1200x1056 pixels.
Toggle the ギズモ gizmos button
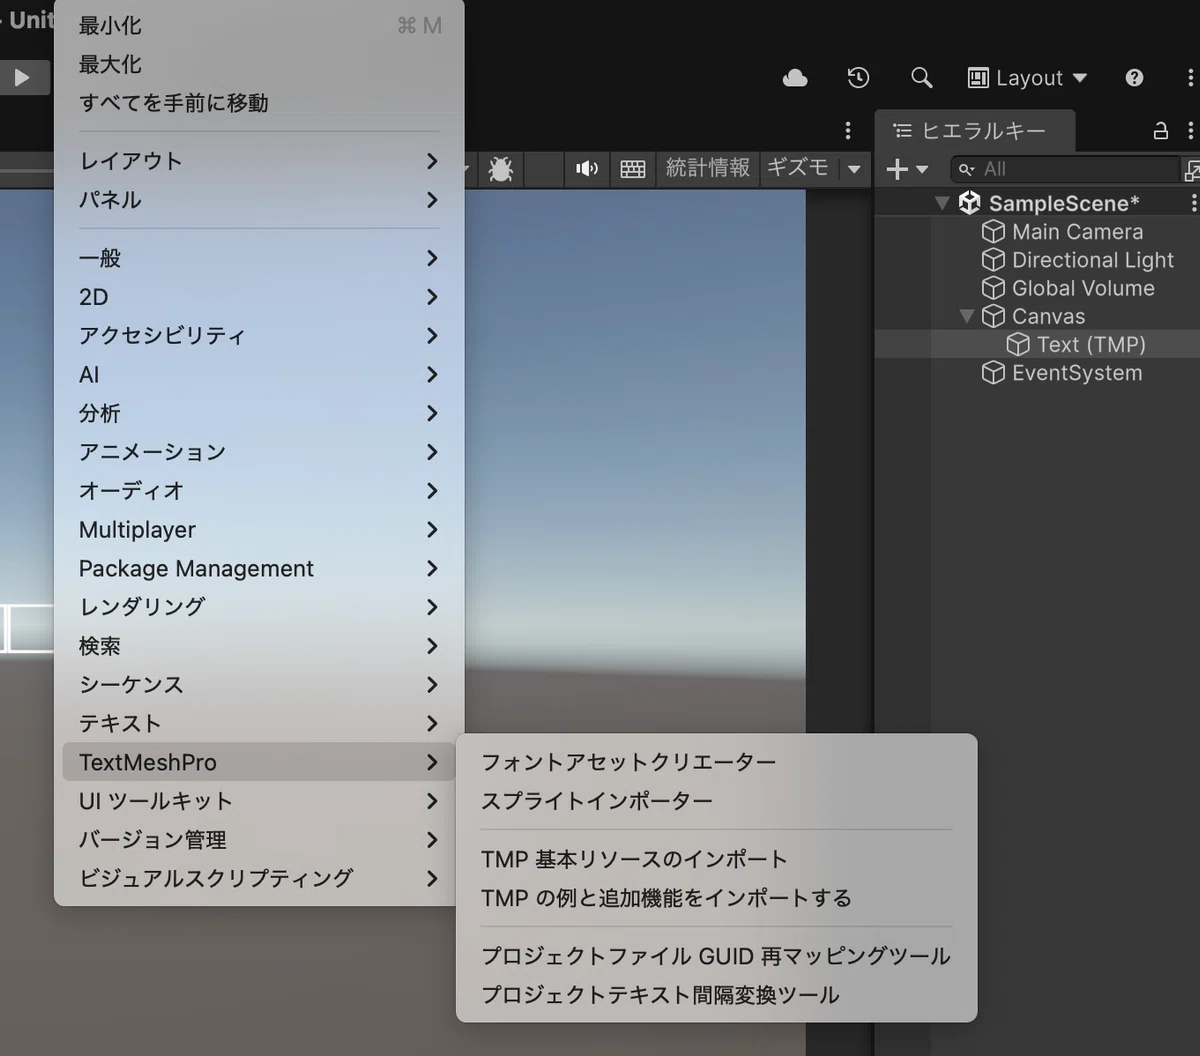click(x=798, y=168)
